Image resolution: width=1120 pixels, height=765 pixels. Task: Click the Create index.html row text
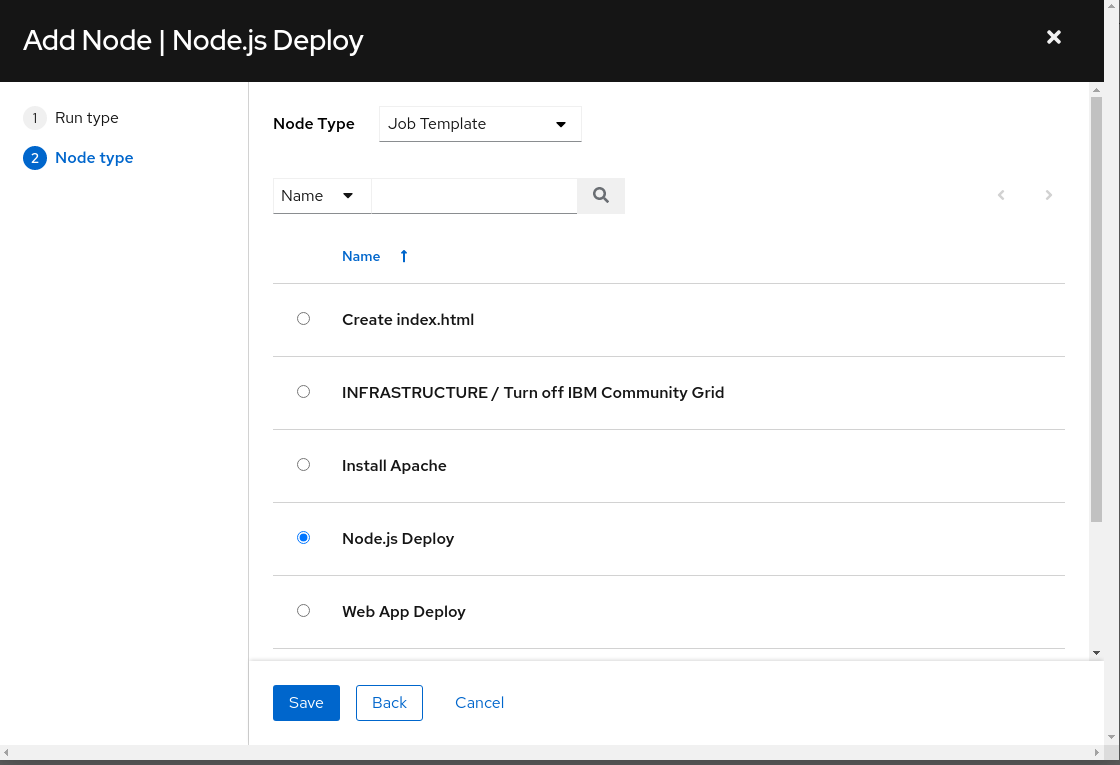[408, 320]
